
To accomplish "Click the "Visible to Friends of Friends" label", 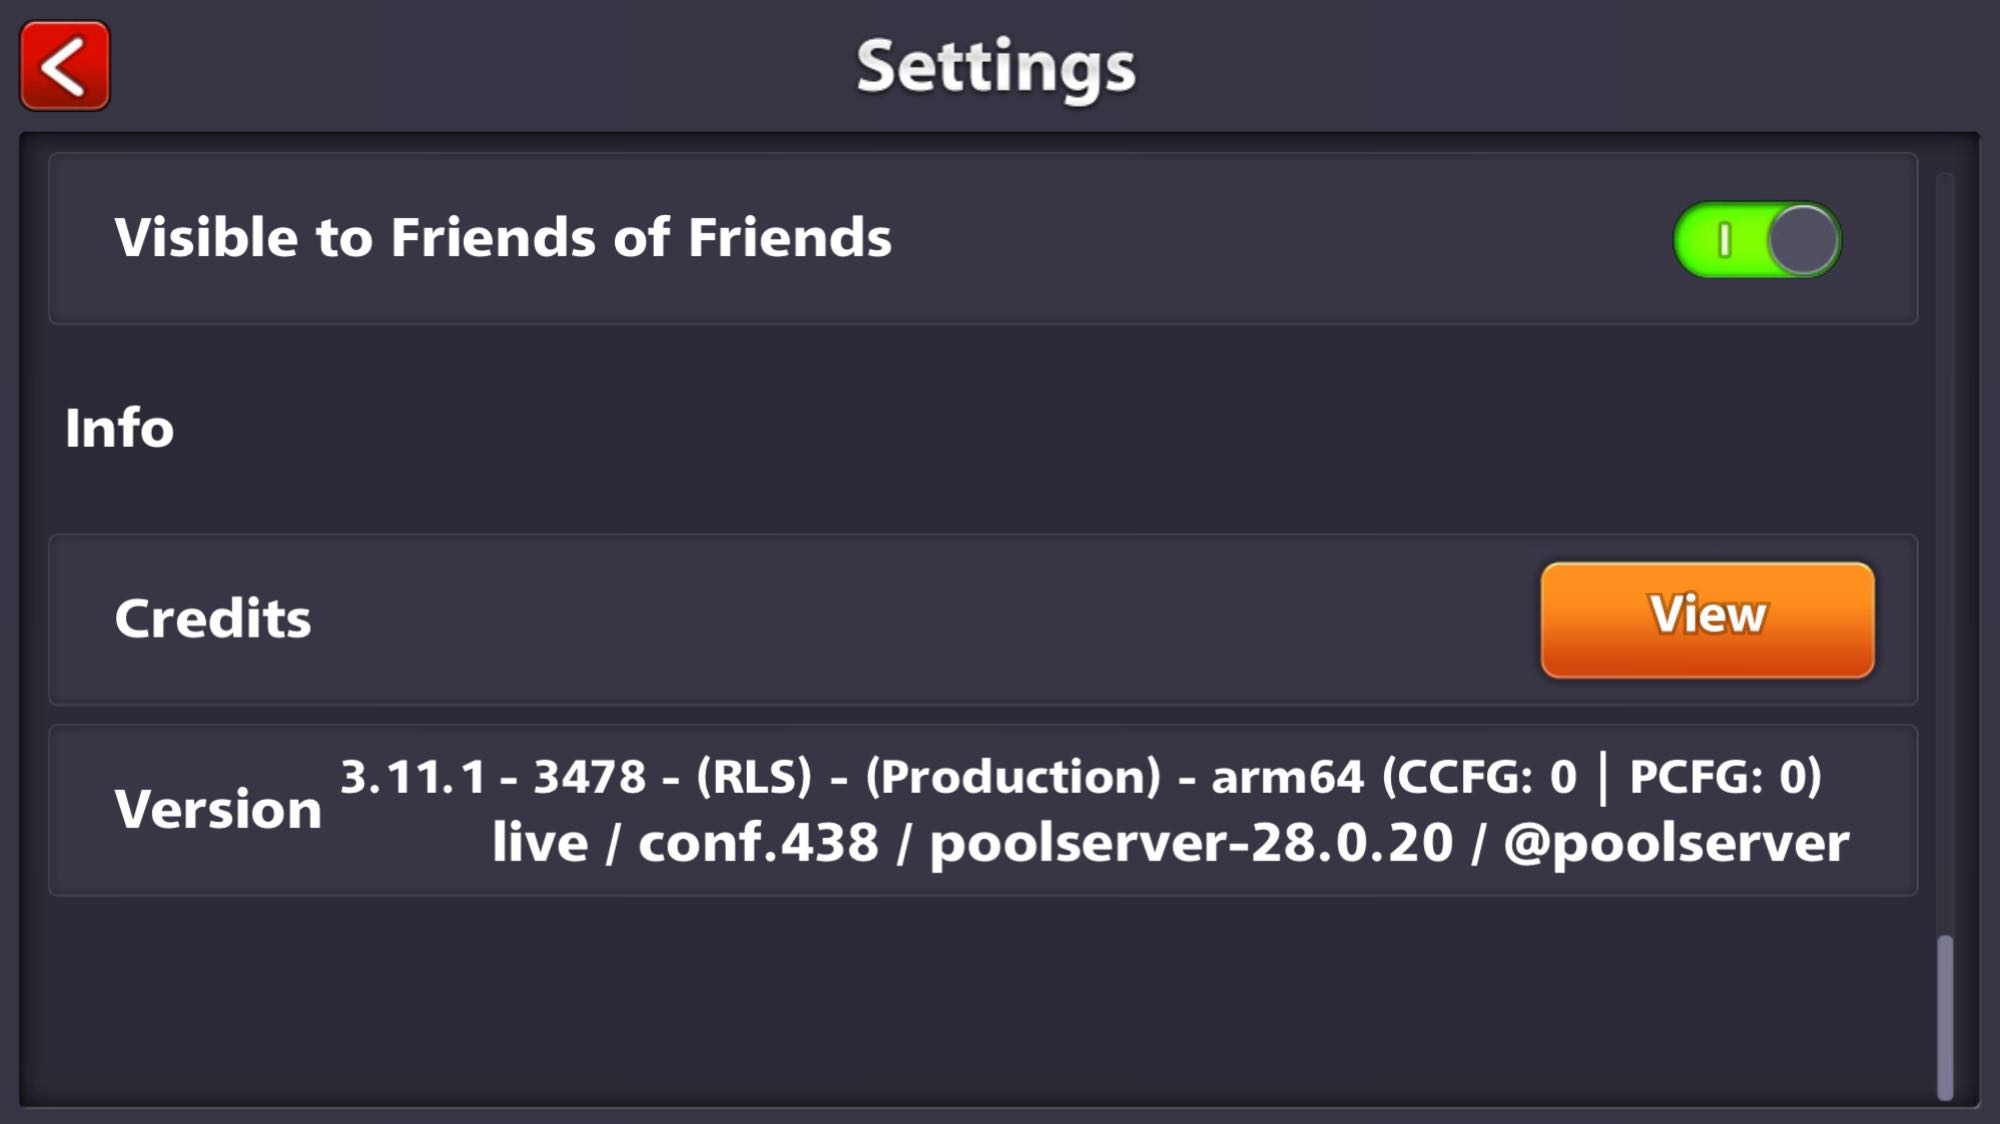I will click(x=503, y=238).
